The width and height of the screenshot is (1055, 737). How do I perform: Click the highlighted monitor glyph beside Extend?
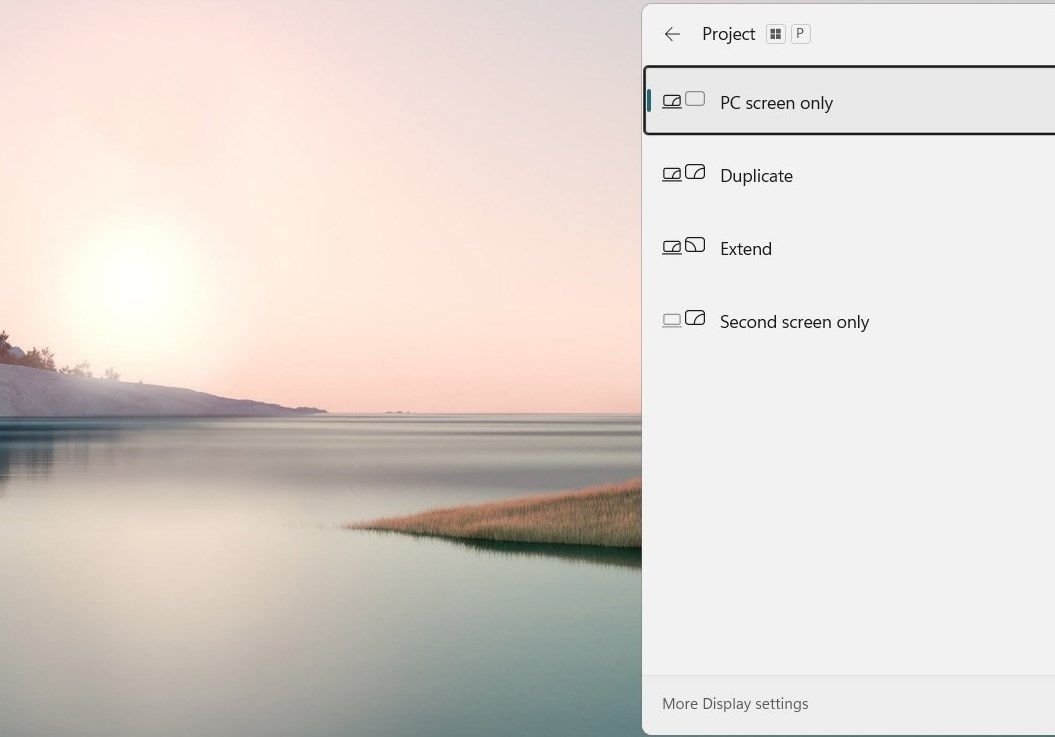694,245
